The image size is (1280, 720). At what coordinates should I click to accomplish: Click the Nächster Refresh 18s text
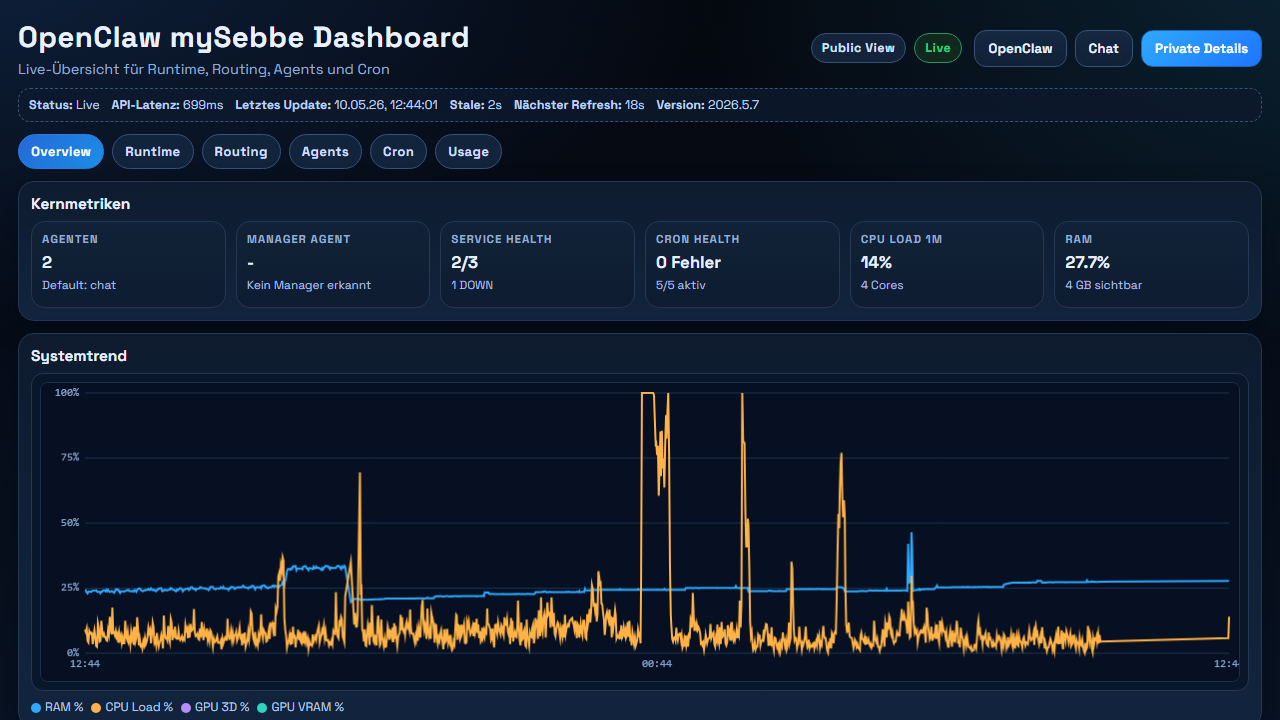point(579,105)
